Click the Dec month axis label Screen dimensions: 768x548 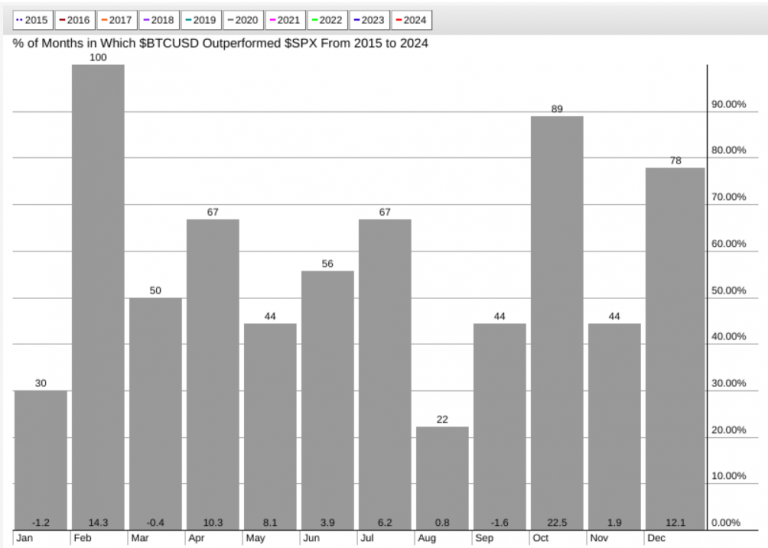(656, 538)
